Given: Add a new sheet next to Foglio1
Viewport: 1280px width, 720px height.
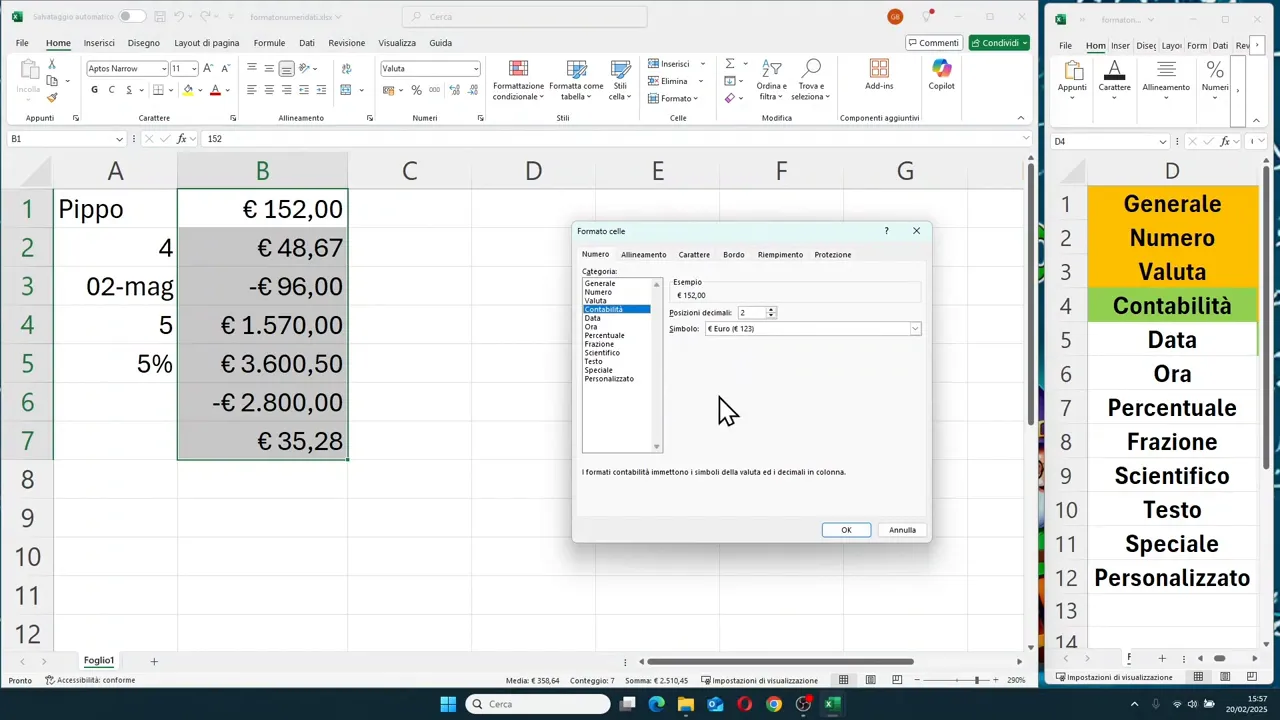Looking at the screenshot, I should coord(154,661).
